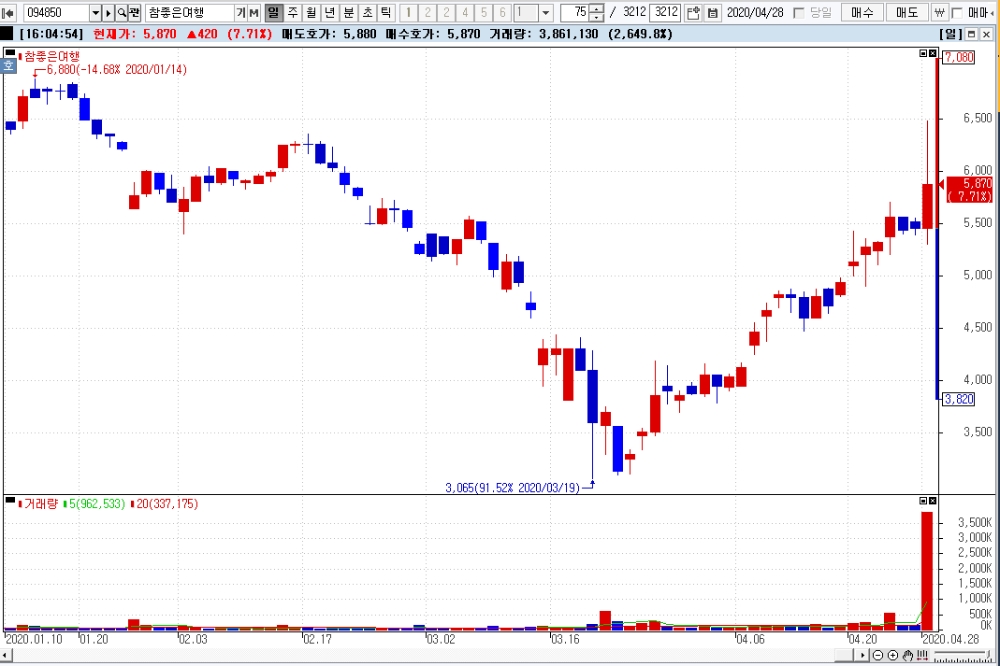This screenshot has height=666, width=1000.
Task: Select the 일 daily chart period
Action: (274, 12)
